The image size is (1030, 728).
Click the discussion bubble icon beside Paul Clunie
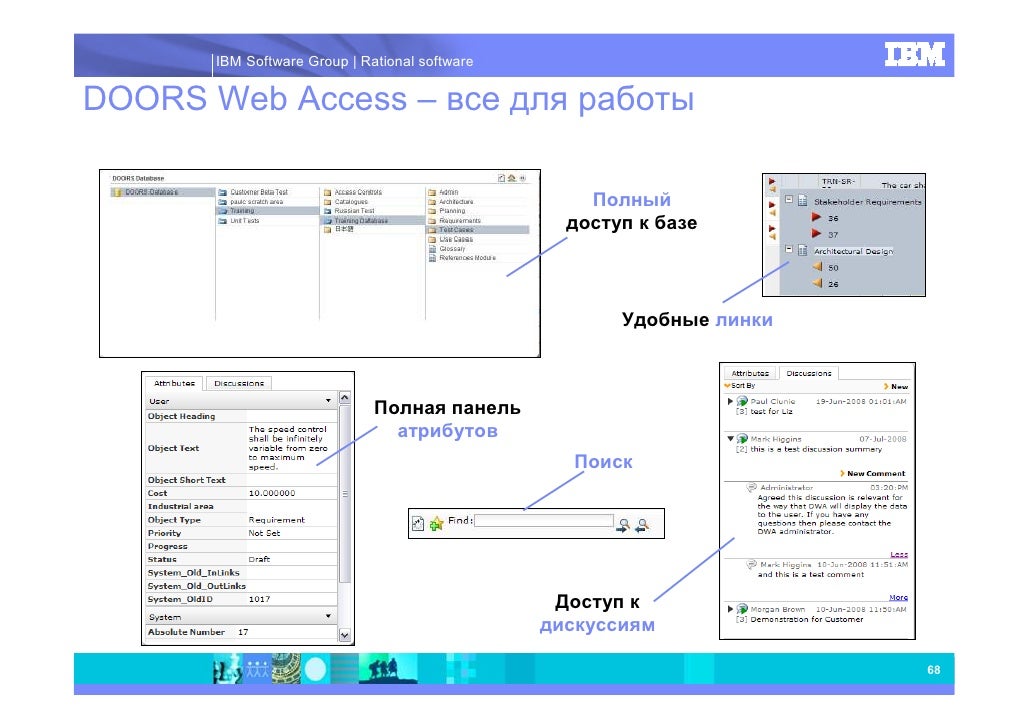pos(742,401)
